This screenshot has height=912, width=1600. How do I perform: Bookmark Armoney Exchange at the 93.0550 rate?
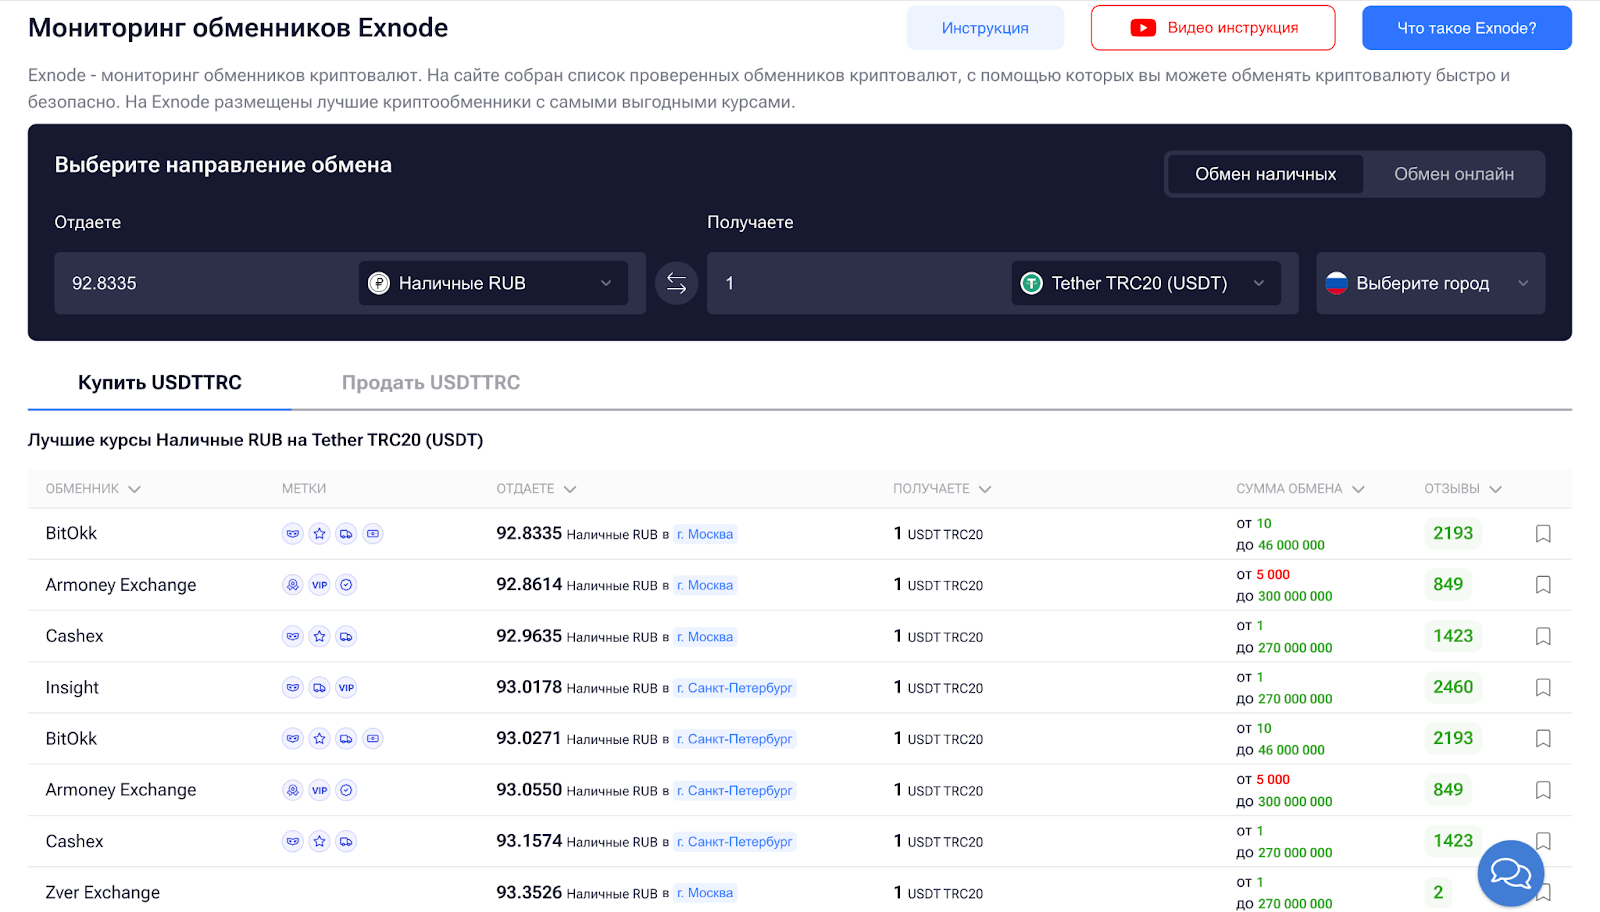click(1543, 790)
